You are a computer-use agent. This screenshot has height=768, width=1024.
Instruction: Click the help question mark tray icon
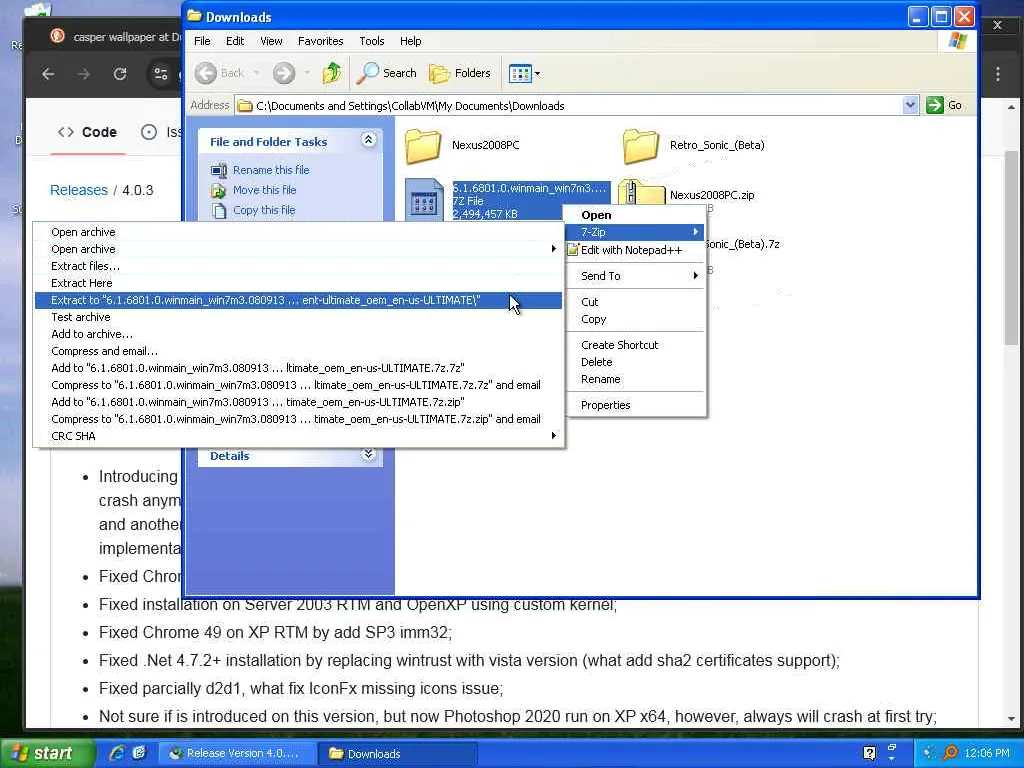[x=869, y=753]
